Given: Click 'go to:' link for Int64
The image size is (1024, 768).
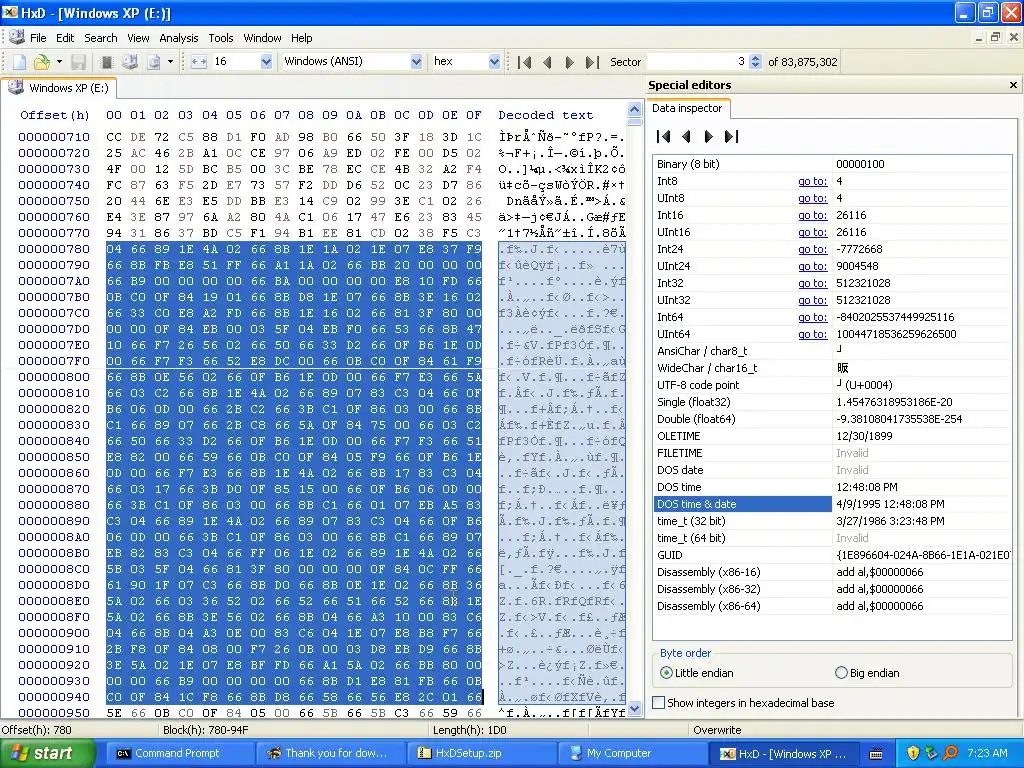Looking at the screenshot, I should point(812,317).
